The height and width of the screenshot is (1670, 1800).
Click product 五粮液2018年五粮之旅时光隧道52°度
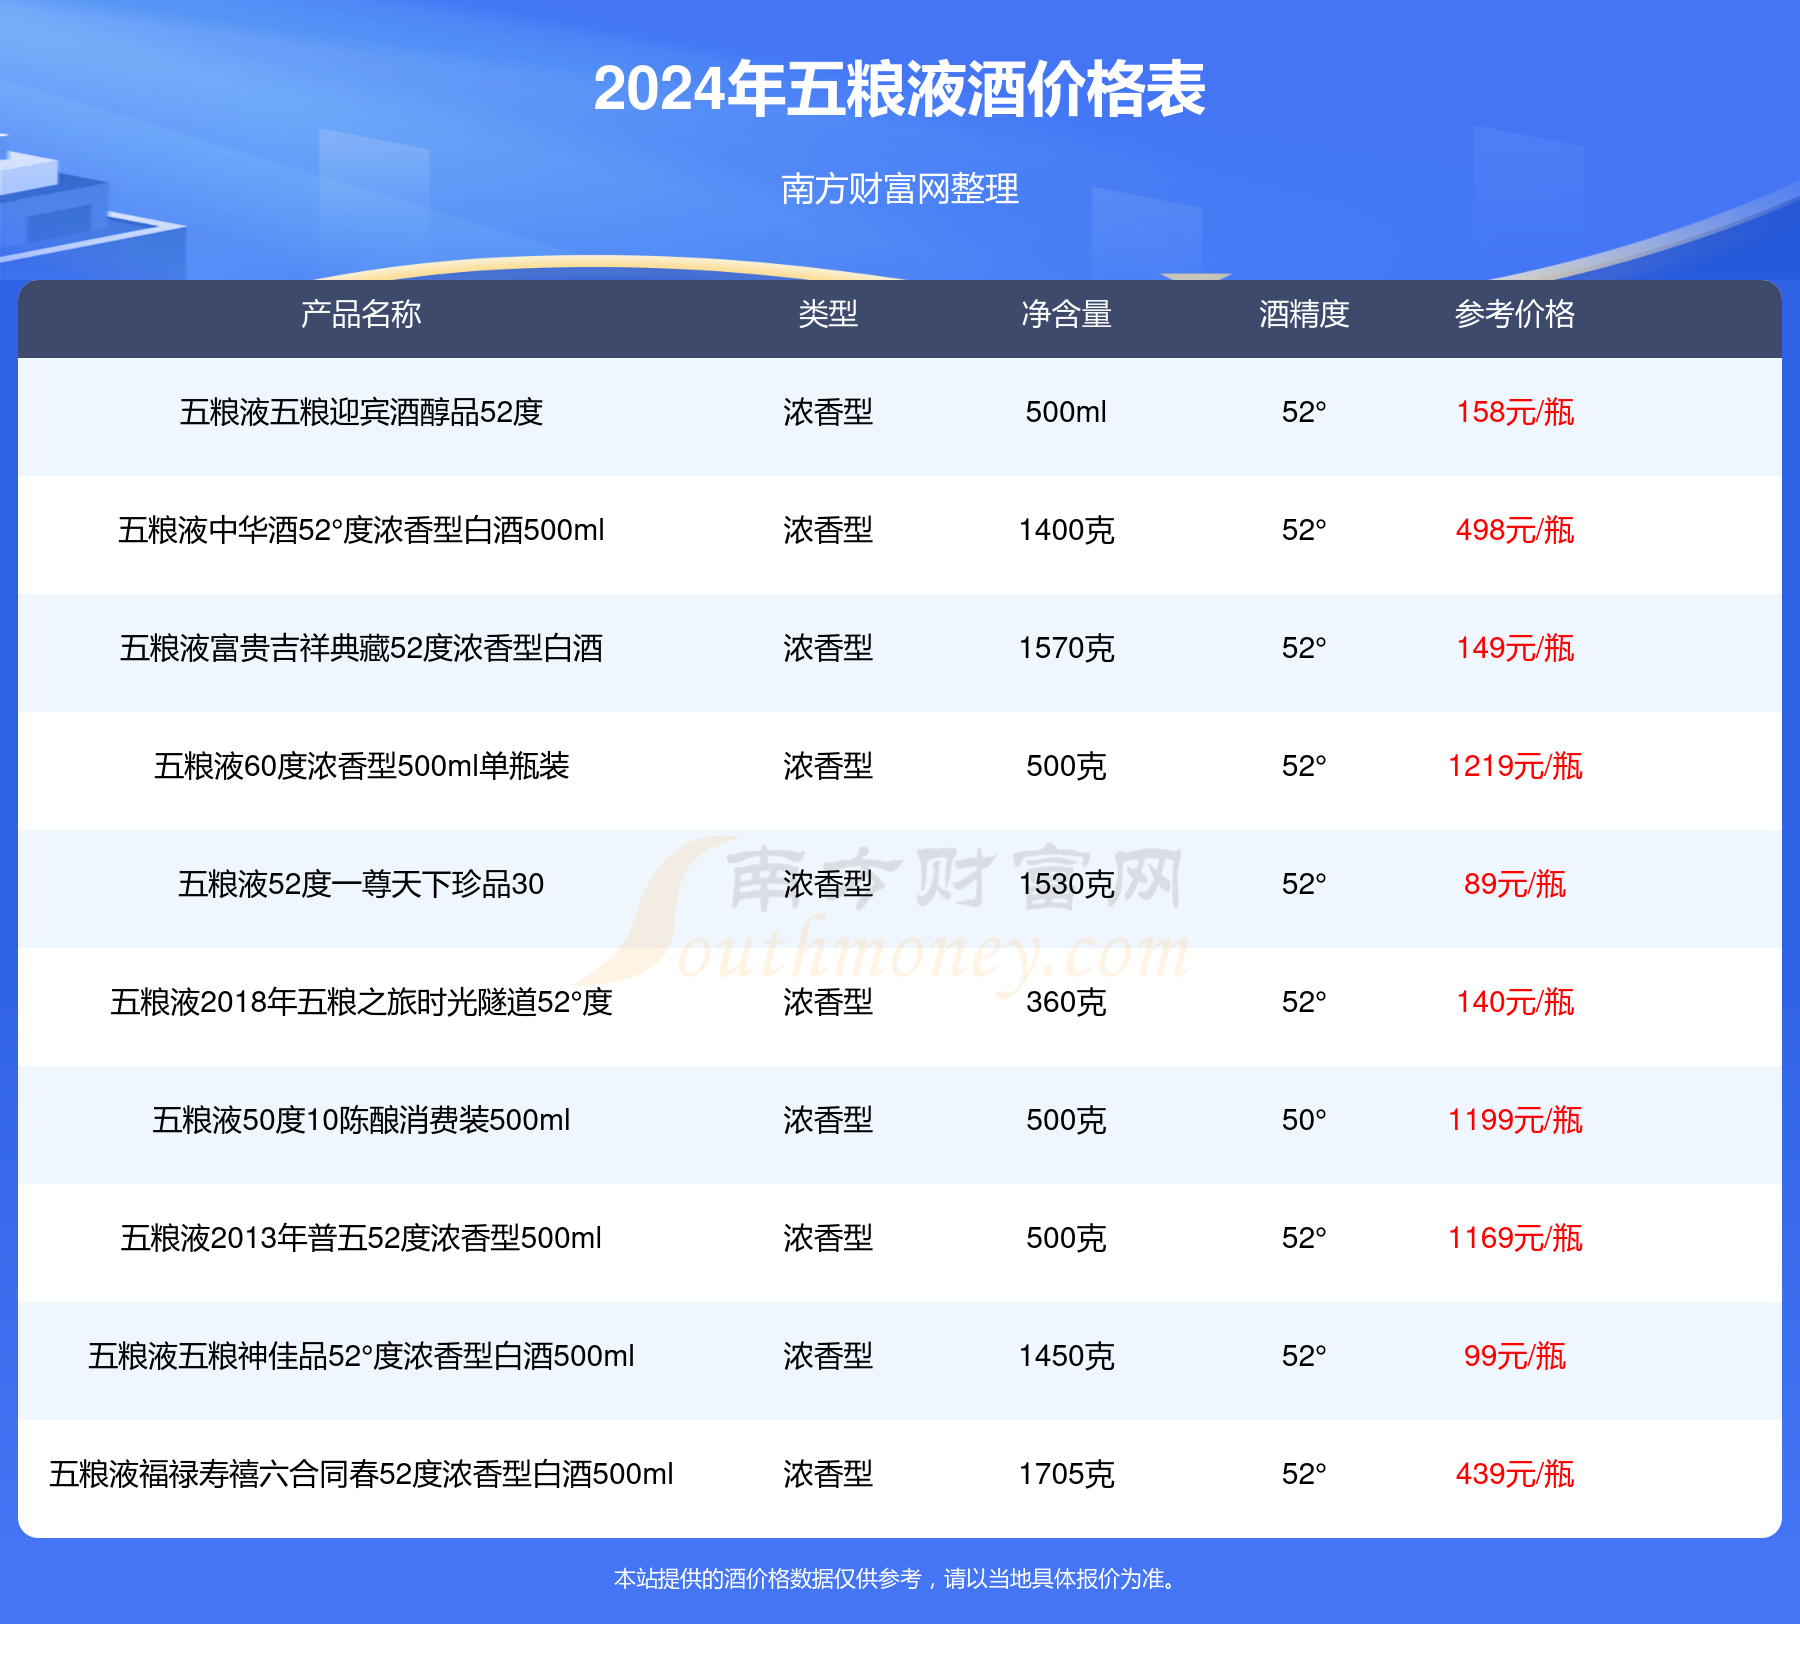click(361, 1002)
